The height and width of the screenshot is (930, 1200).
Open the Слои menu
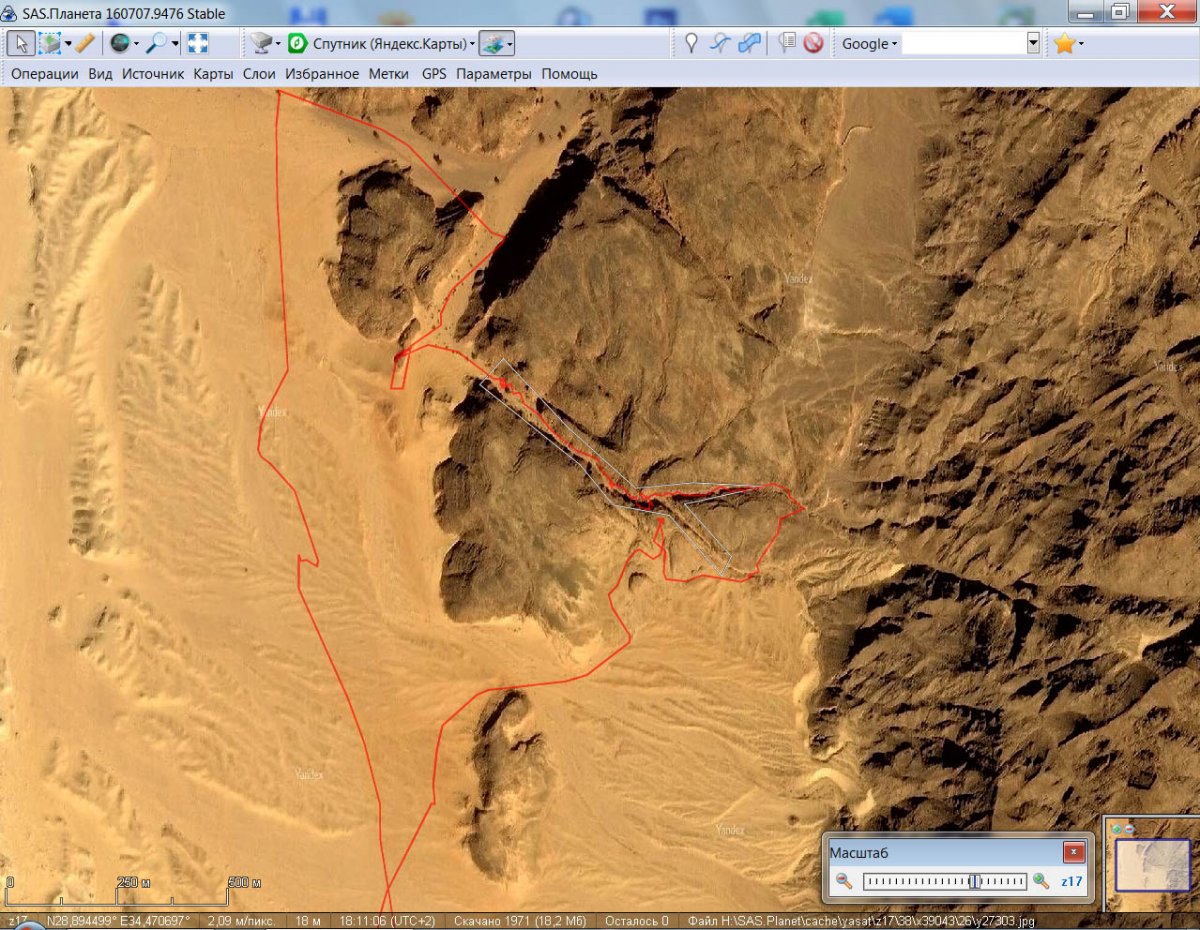259,73
